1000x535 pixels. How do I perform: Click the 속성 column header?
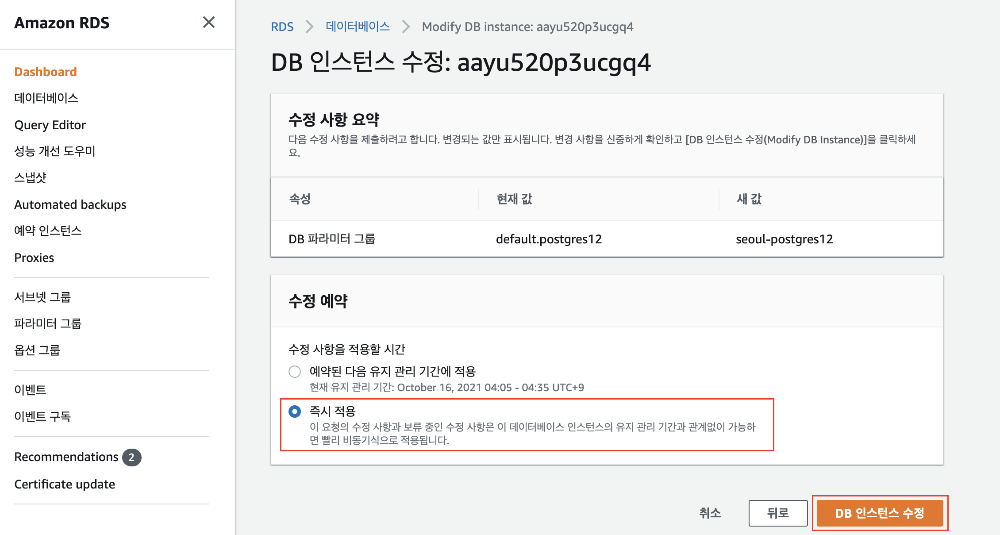300,199
